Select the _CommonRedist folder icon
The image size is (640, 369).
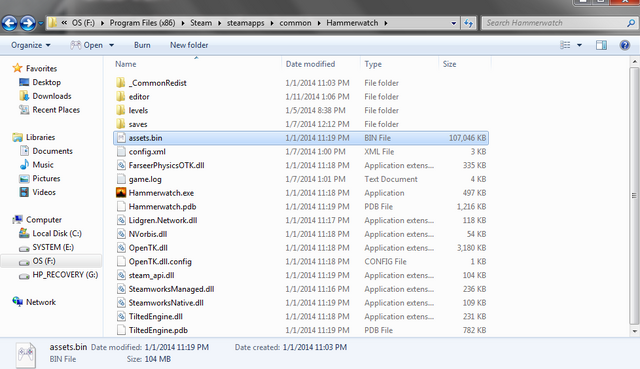[x=120, y=83]
